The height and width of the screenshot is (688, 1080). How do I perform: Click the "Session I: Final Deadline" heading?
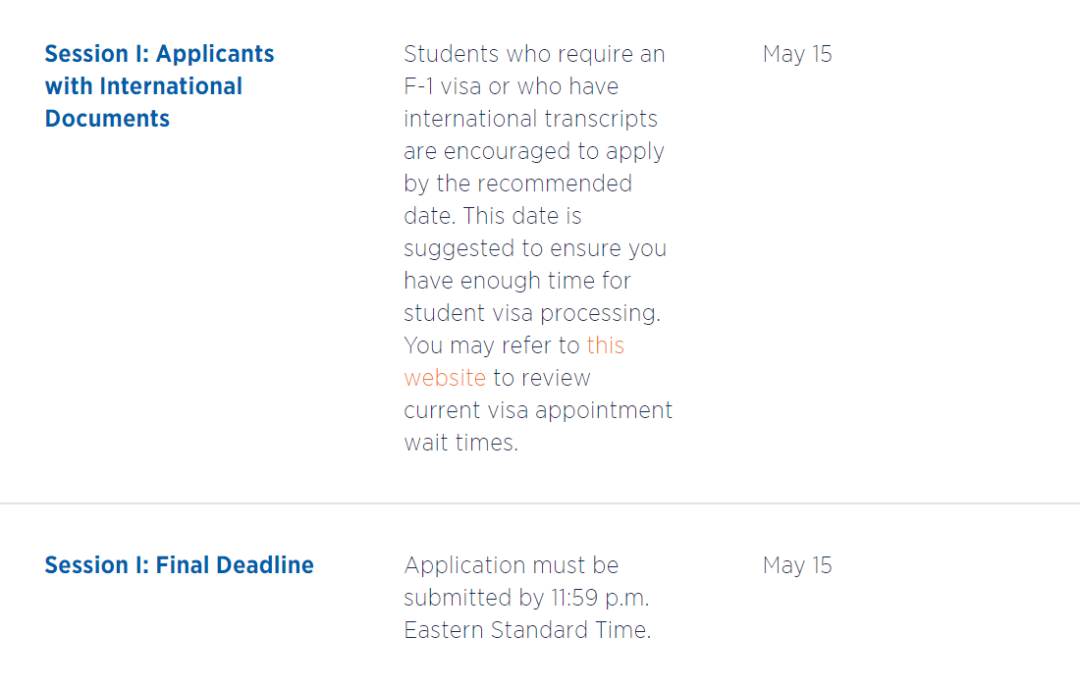click(179, 565)
